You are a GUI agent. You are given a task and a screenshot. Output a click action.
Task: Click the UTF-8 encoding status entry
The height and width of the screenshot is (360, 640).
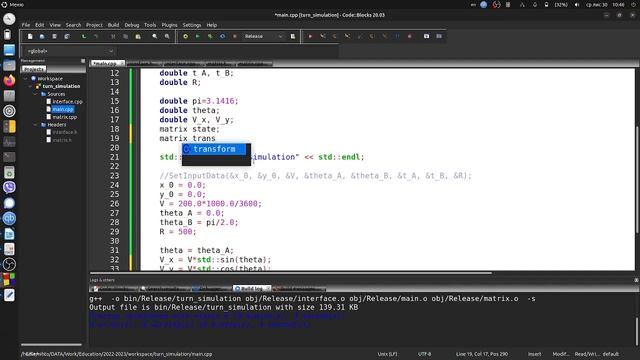(424, 354)
